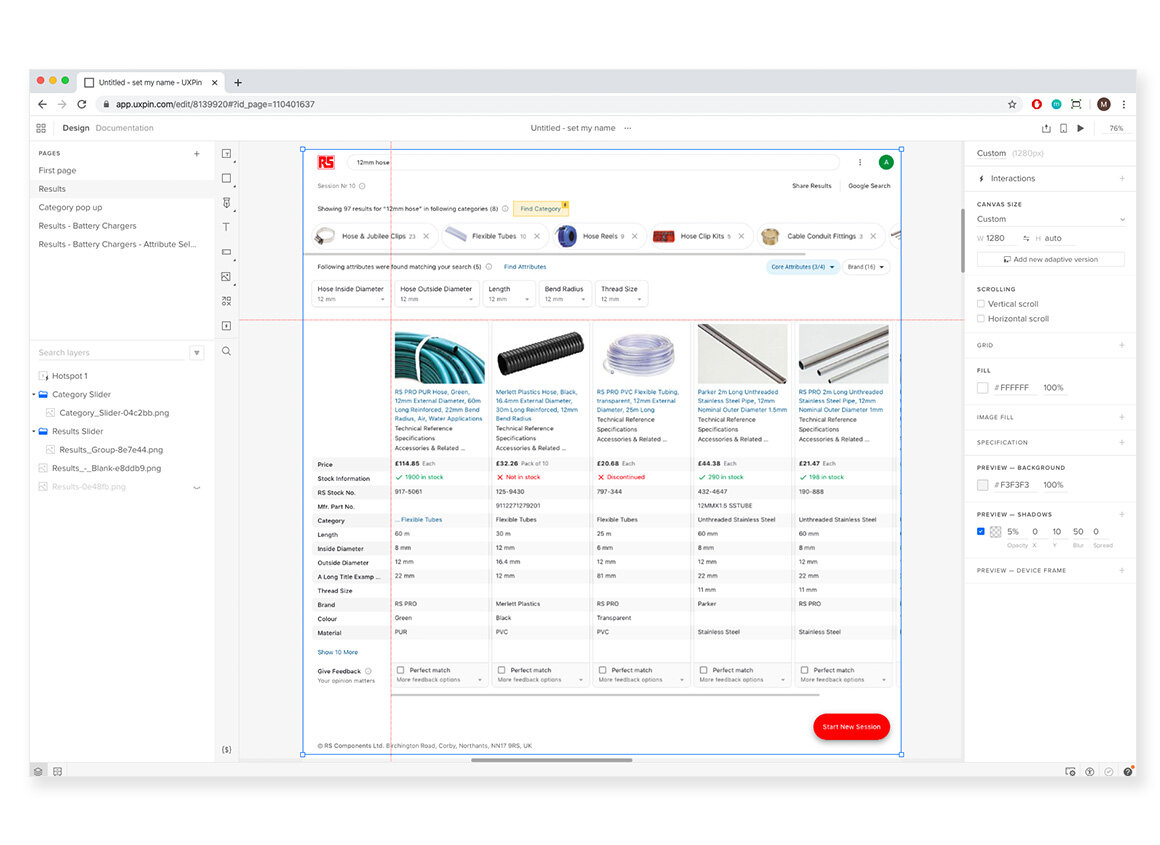Image resolution: width=1160 pixels, height=845 pixels.
Task: Click the lock ratio icon between W and H
Action: 1026,238
